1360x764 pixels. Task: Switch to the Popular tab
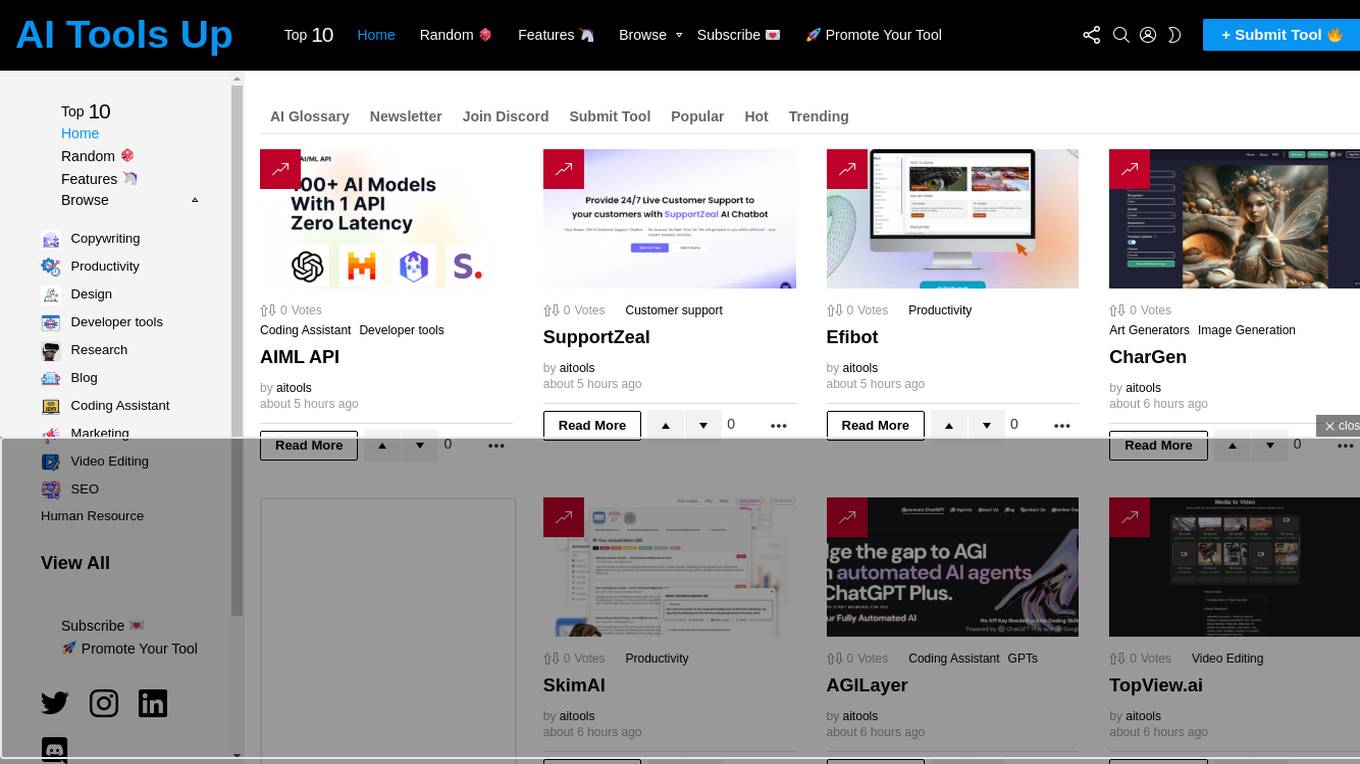pyautogui.click(x=697, y=116)
